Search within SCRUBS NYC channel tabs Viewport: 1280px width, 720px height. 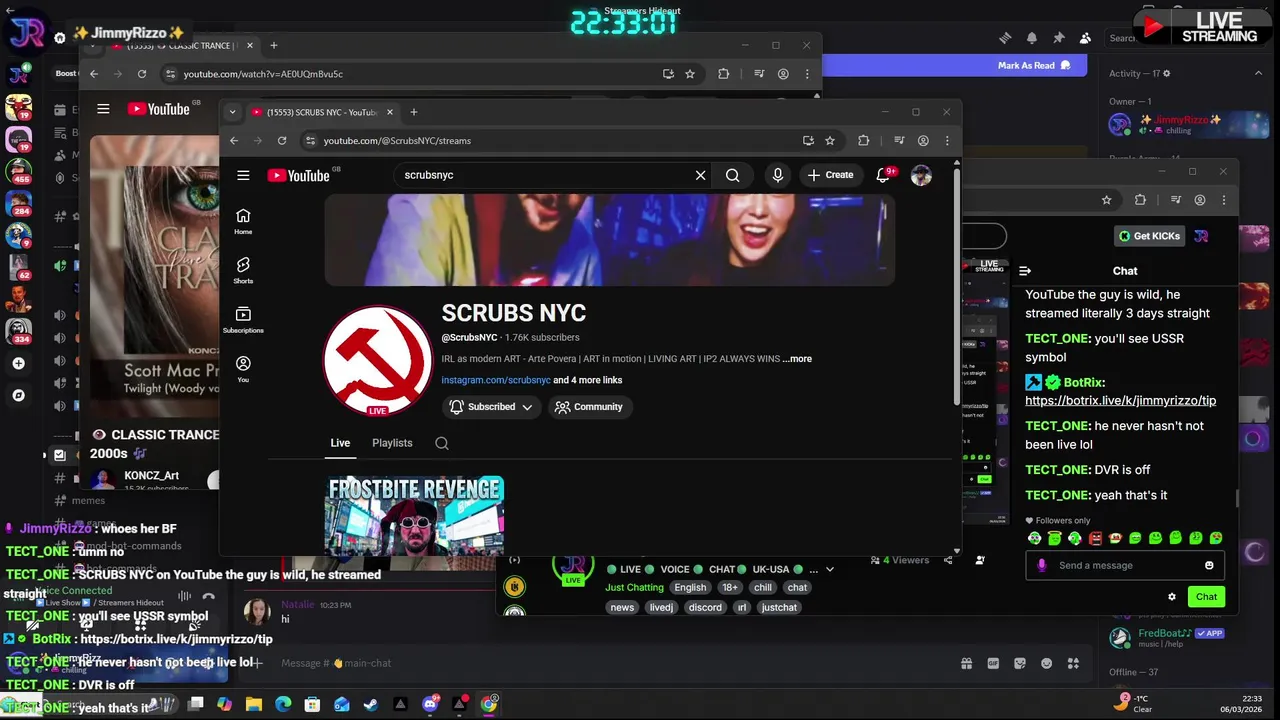[442, 443]
